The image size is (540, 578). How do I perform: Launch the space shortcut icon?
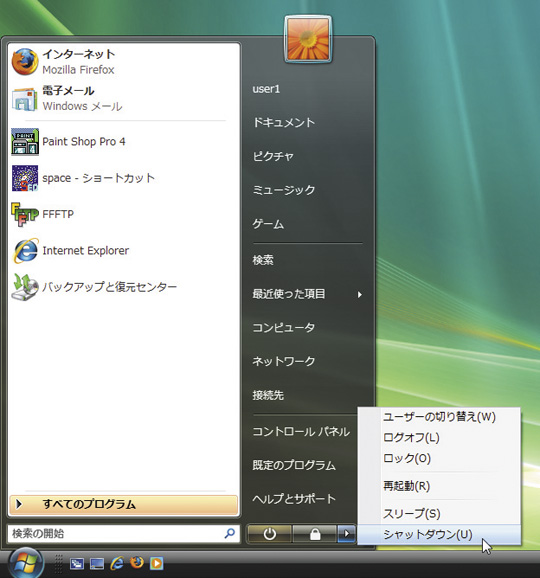click(x=24, y=178)
